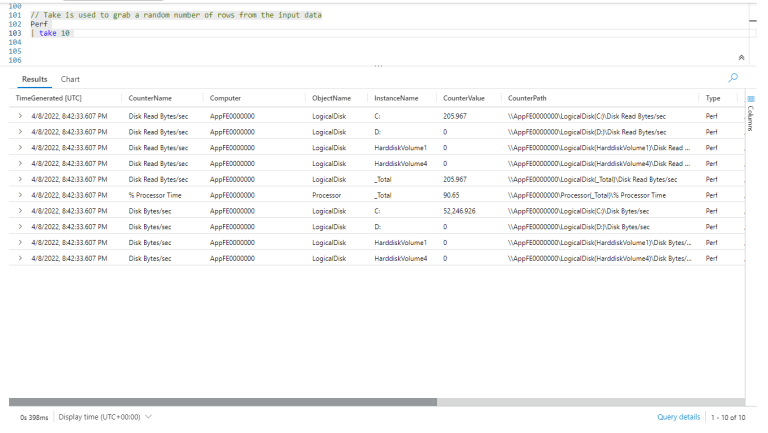Click the CounterValue column header
The height and width of the screenshot is (433, 768).
click(x=464, y=98)
